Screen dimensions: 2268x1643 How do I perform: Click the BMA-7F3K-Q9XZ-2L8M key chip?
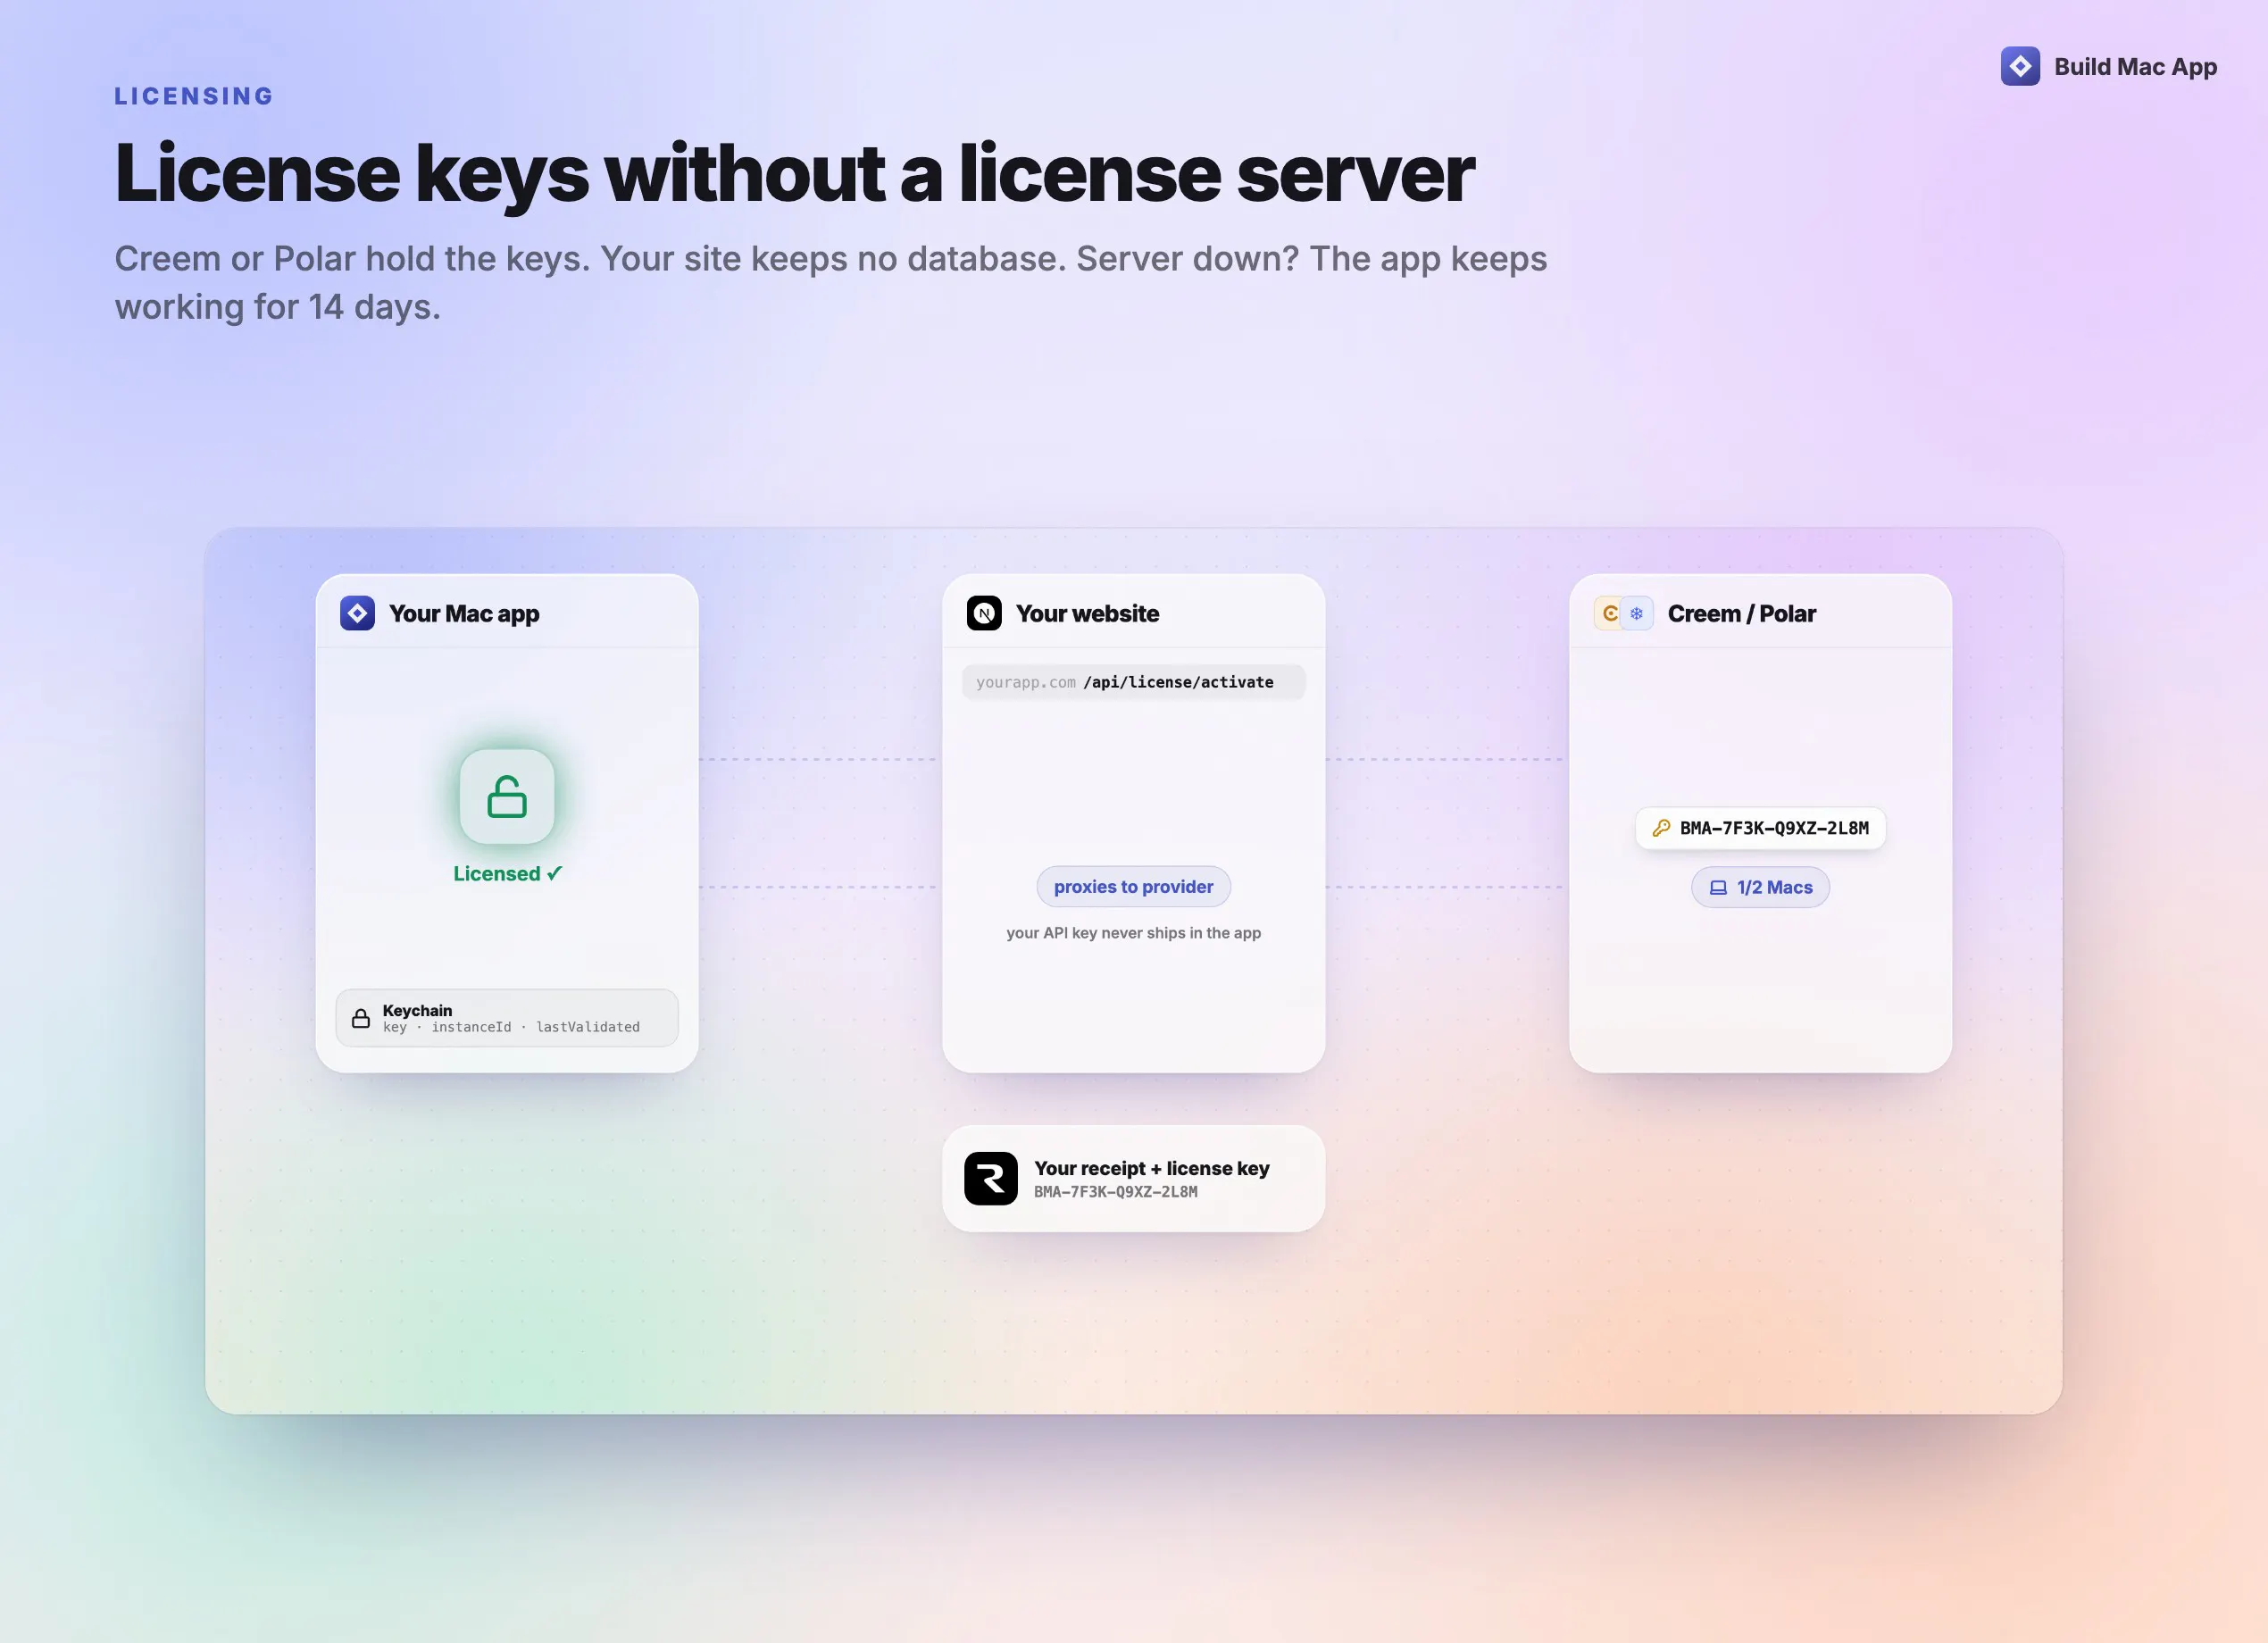tap(1760, 828)
